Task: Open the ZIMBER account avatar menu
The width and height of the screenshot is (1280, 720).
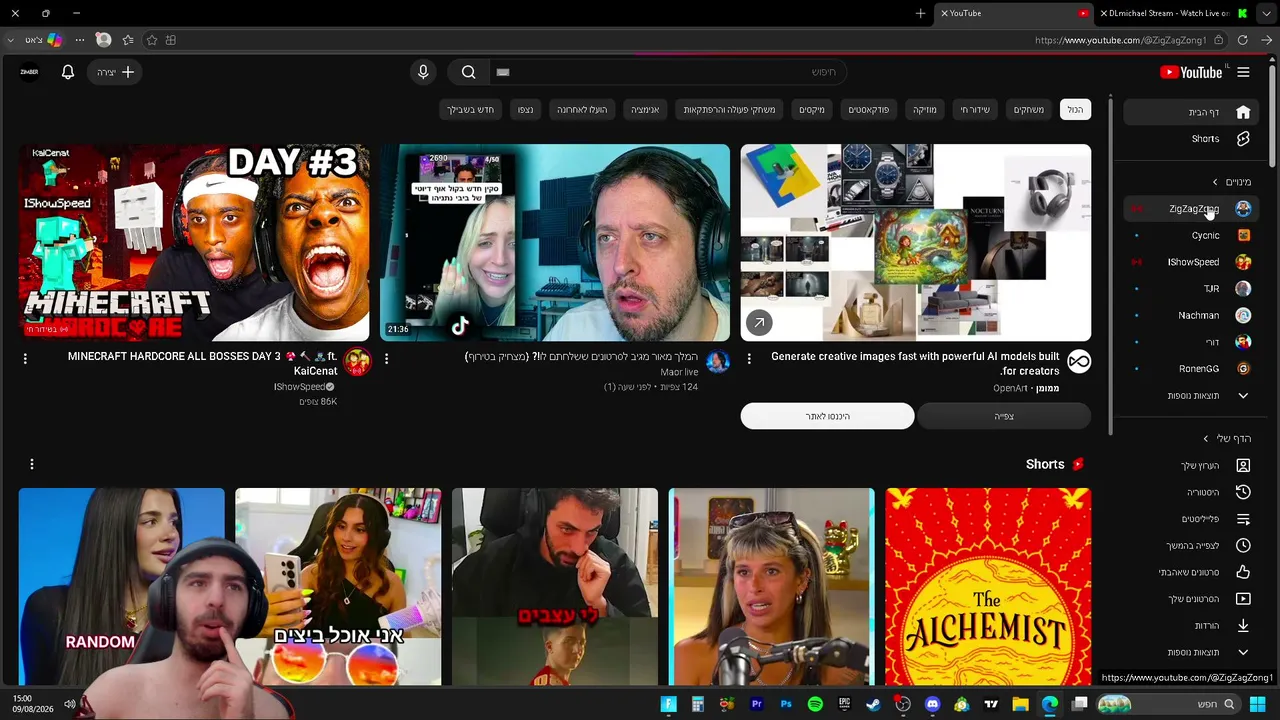Action: tap(29, 72)
